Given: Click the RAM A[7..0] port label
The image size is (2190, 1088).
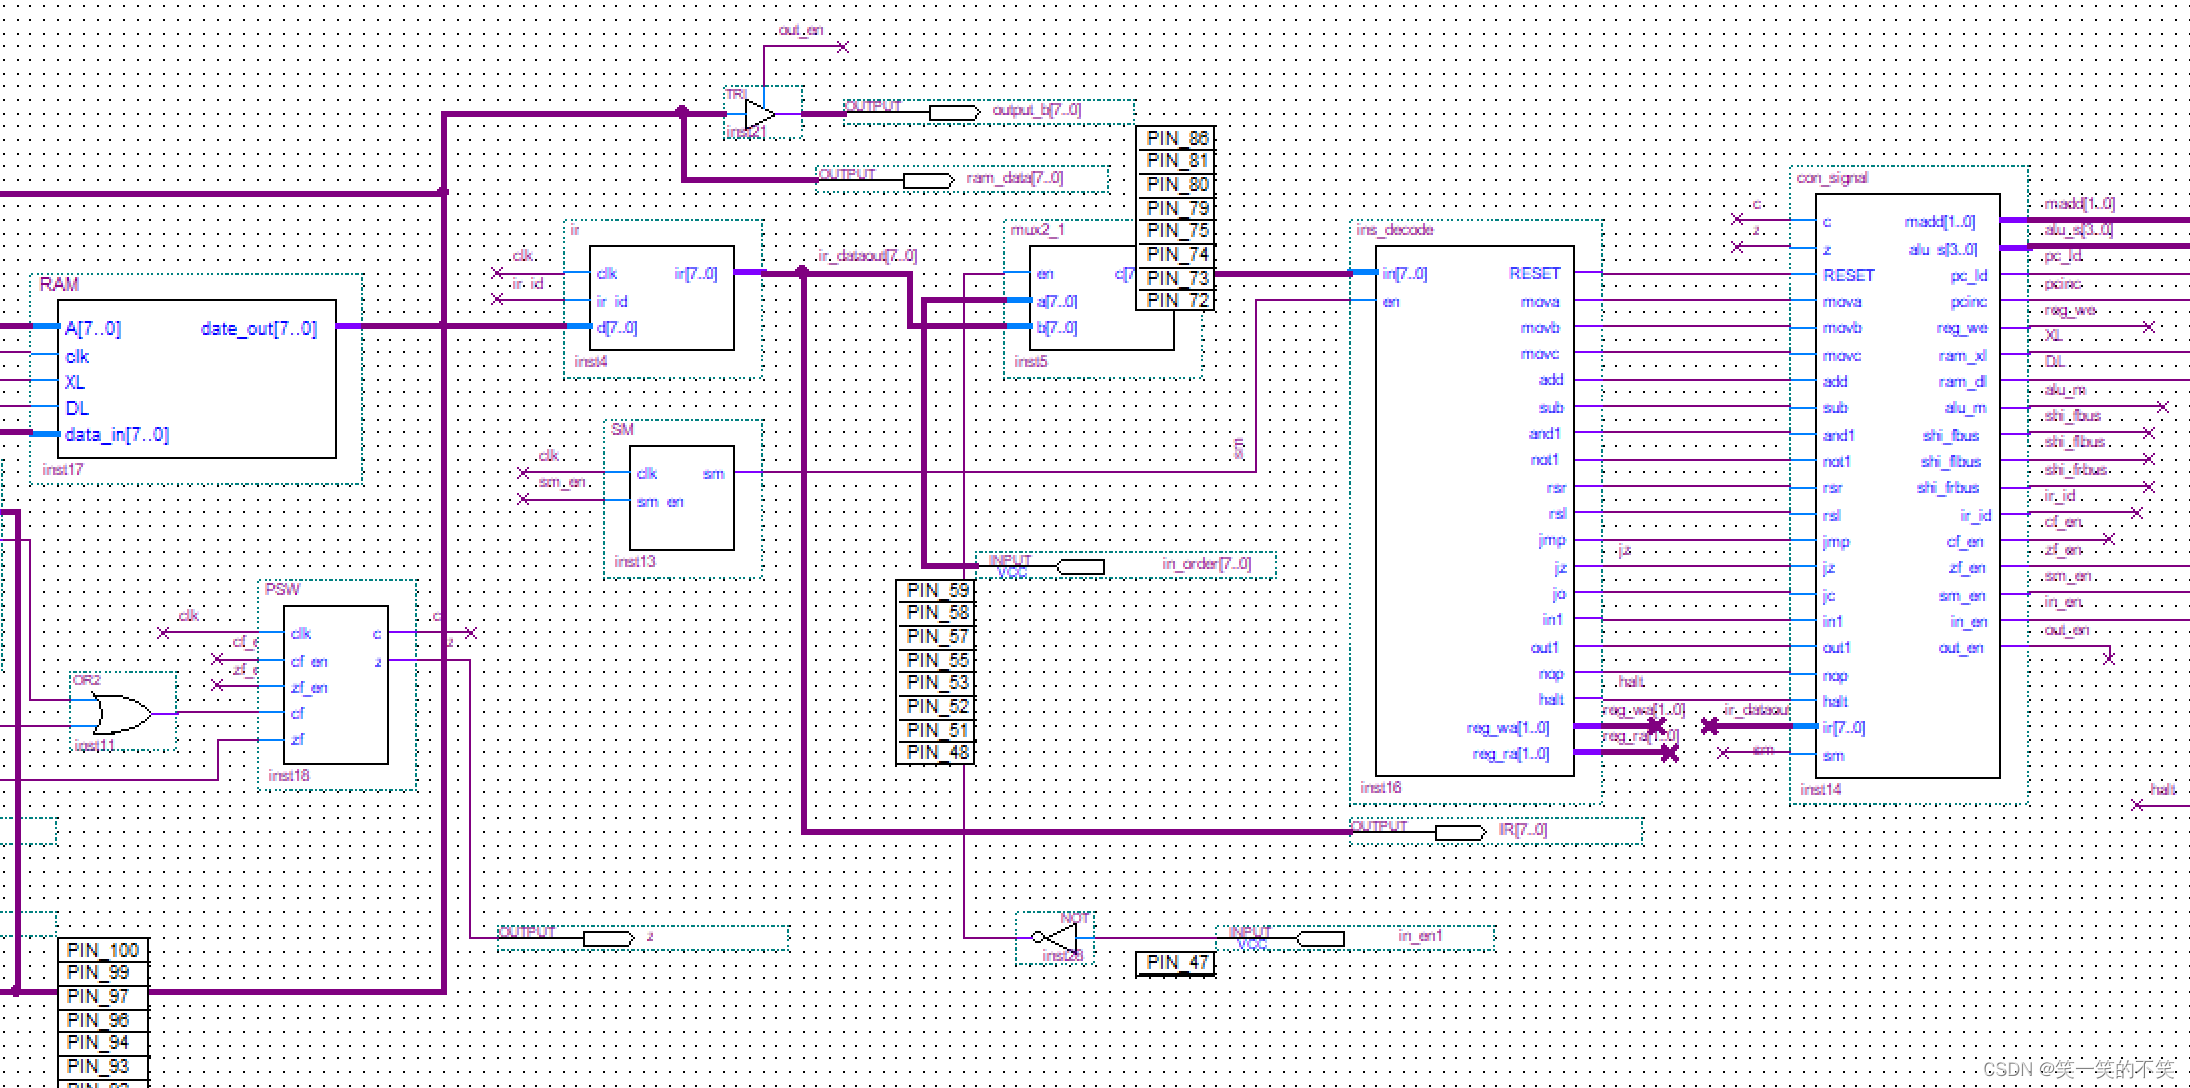Looking at the screenshot, I should 93,329.
